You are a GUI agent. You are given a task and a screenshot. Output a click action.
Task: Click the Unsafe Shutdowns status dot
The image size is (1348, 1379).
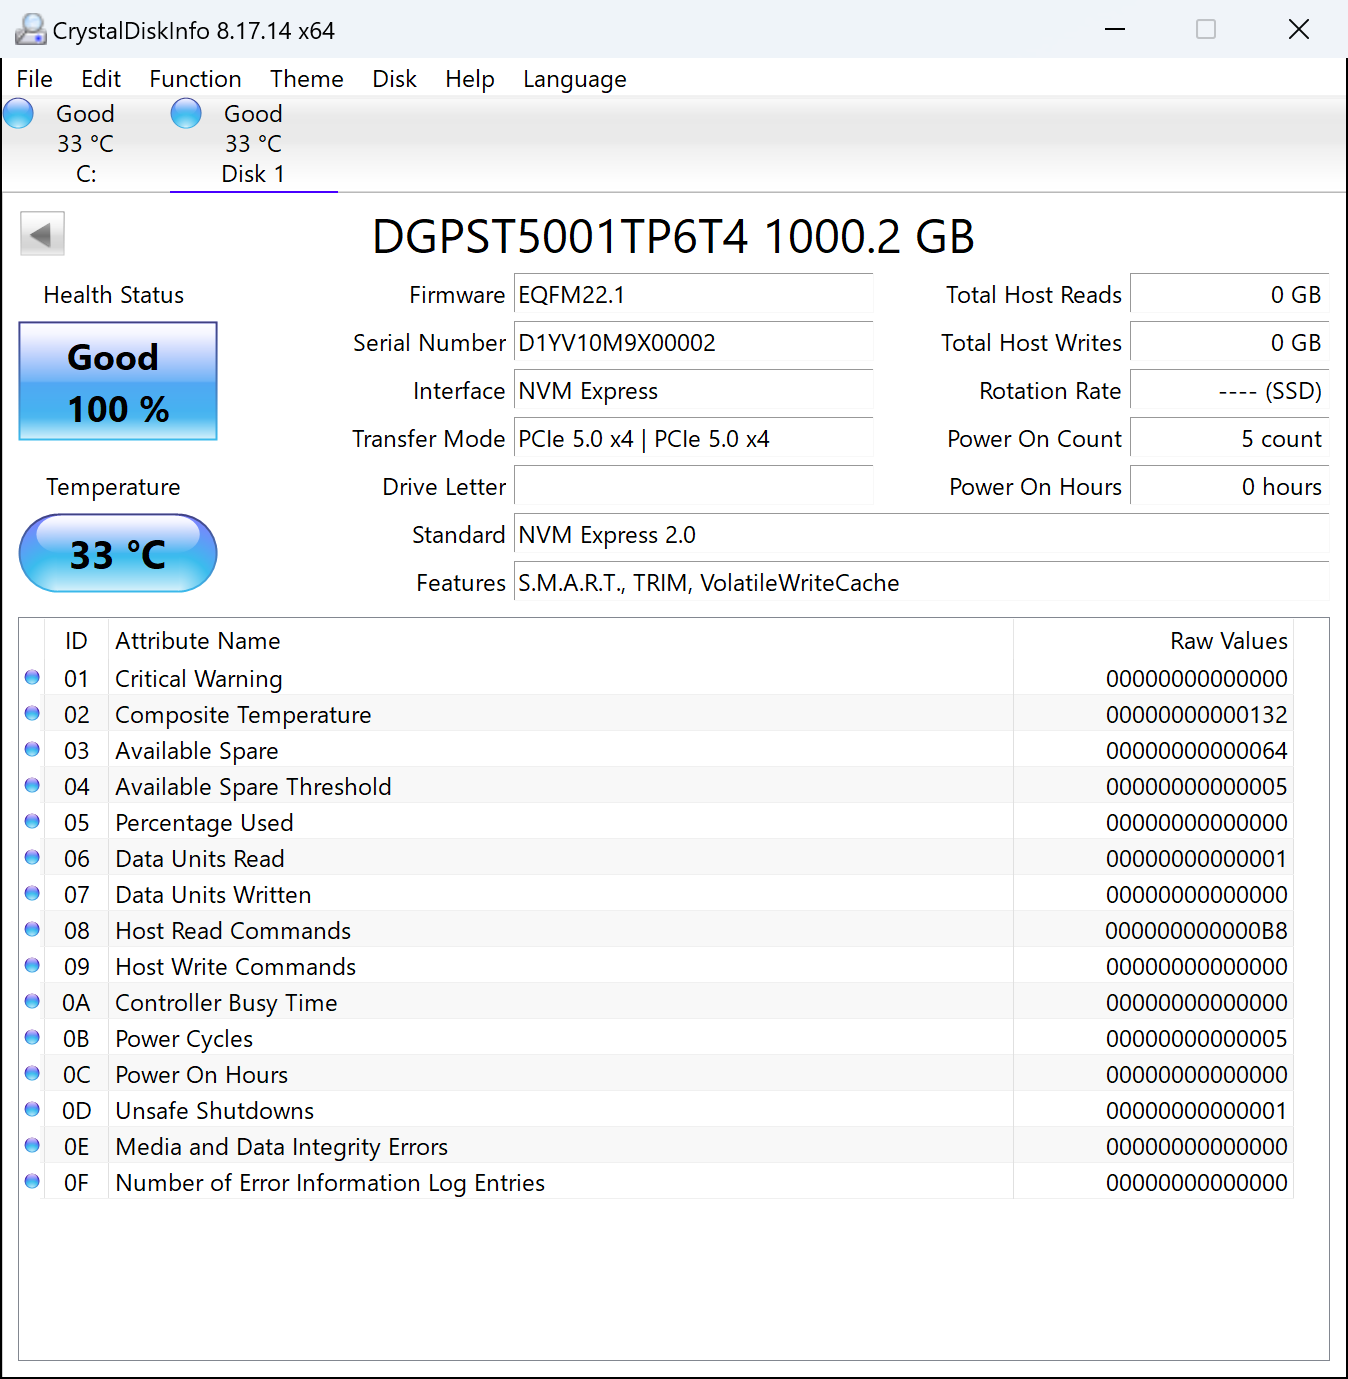point(32,1110)
